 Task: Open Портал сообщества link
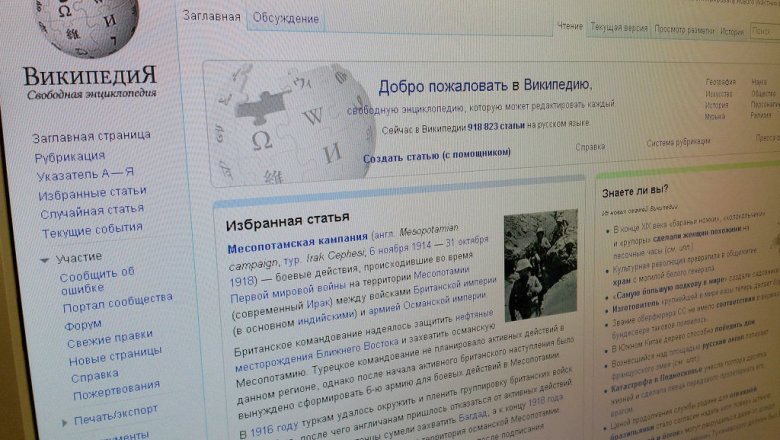(117, 302)
